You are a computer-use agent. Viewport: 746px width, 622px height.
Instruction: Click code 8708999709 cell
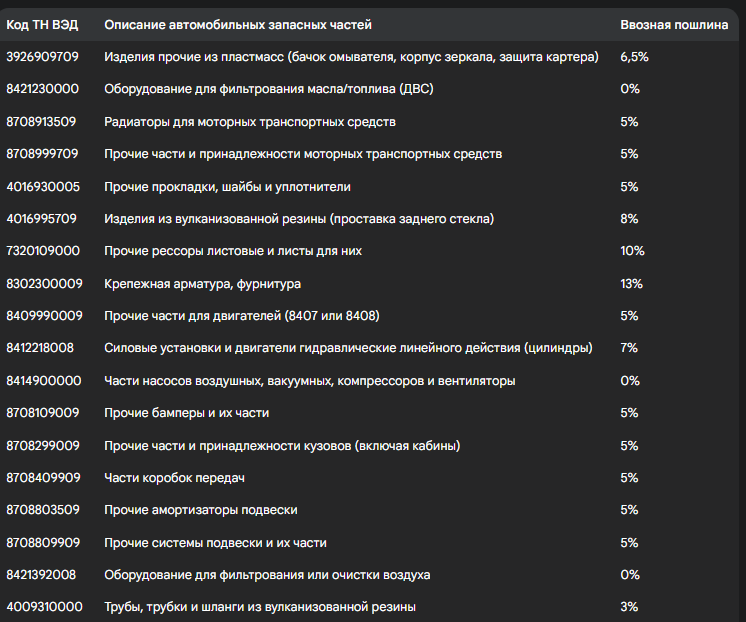pyautogui.click(x=42, y=154)
